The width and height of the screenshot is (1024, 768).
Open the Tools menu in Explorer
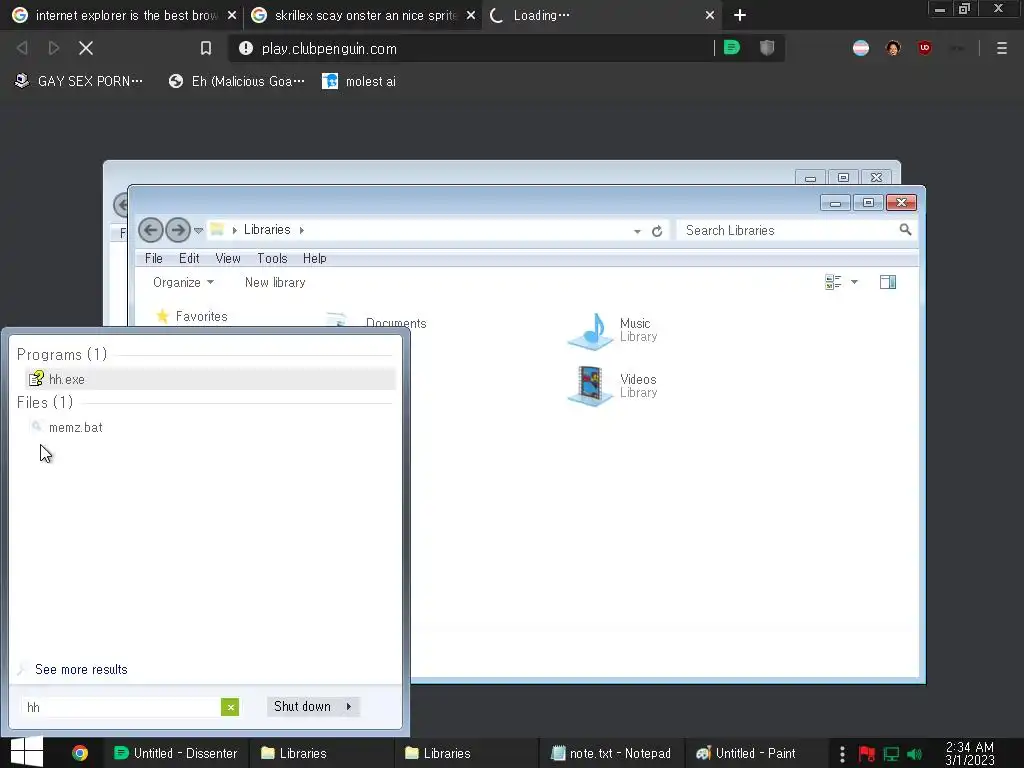pyautogui.click(x=272, y=259)
